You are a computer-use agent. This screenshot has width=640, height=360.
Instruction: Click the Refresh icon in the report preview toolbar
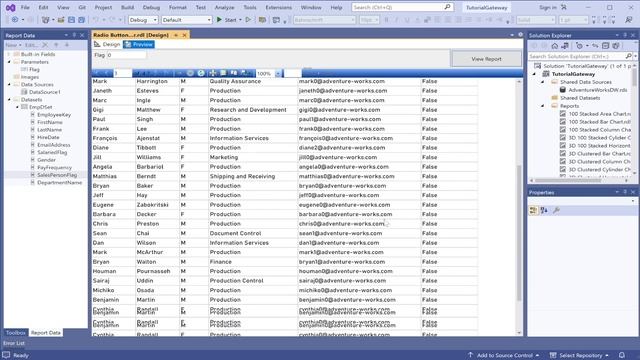[201, 73]
